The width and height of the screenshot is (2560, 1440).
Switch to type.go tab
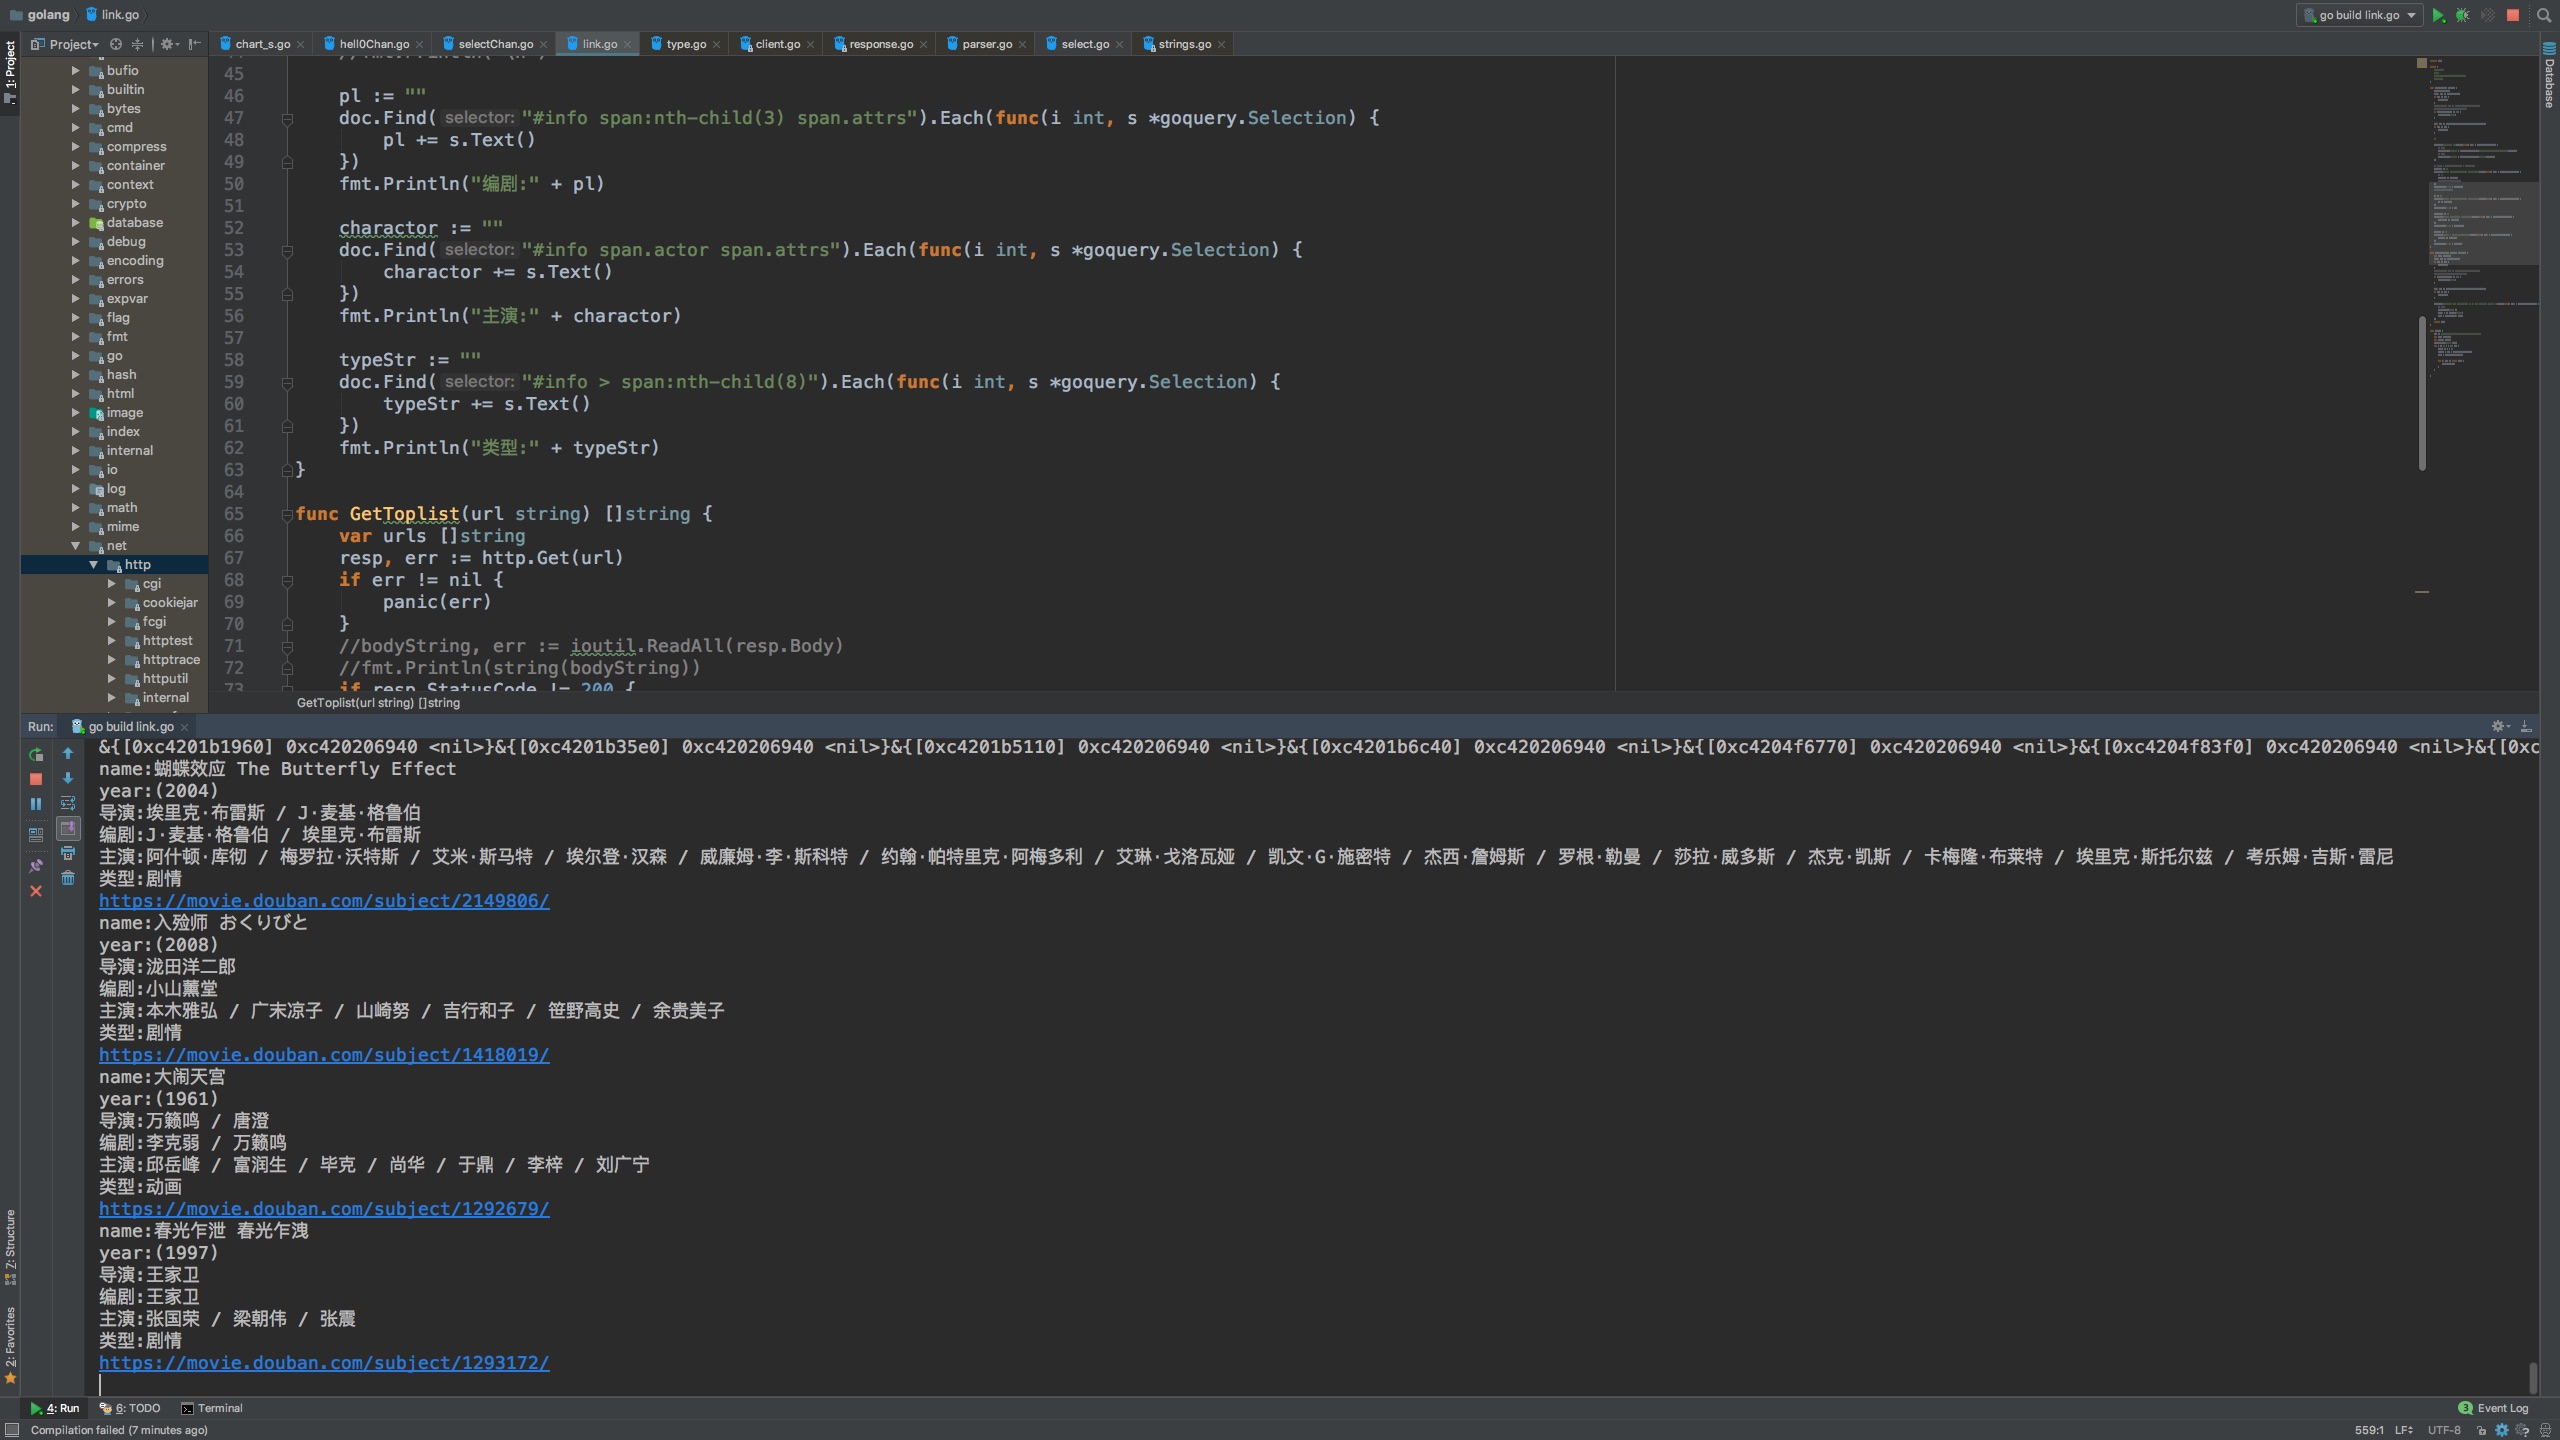[x=685, y=44]
